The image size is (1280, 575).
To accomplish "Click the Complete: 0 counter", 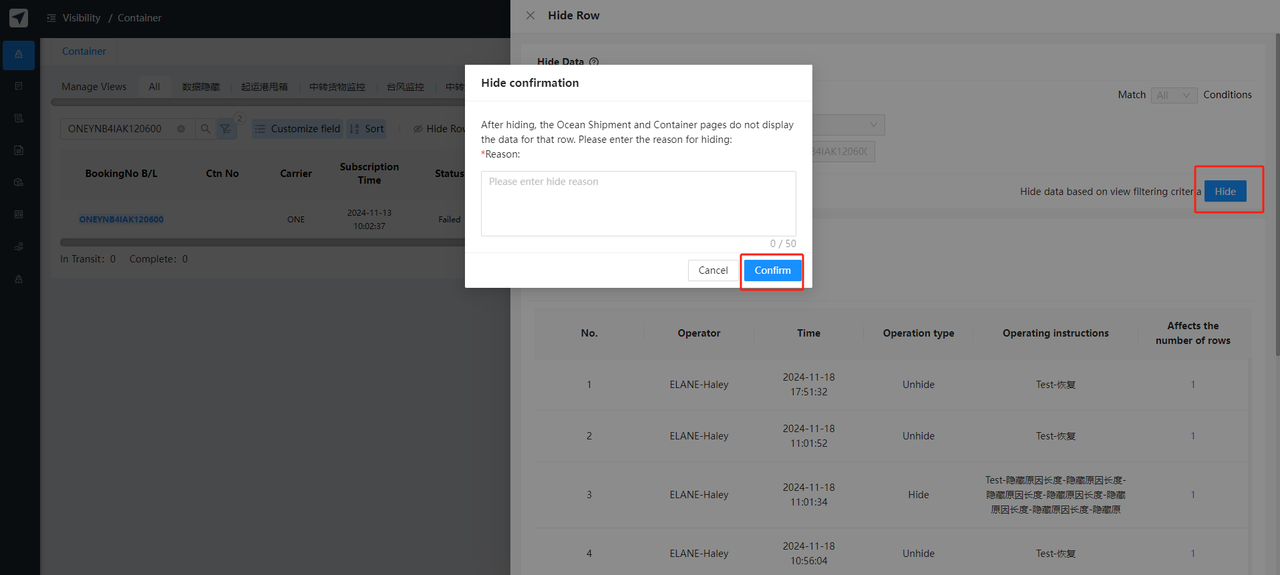I will tap(159, 259).
